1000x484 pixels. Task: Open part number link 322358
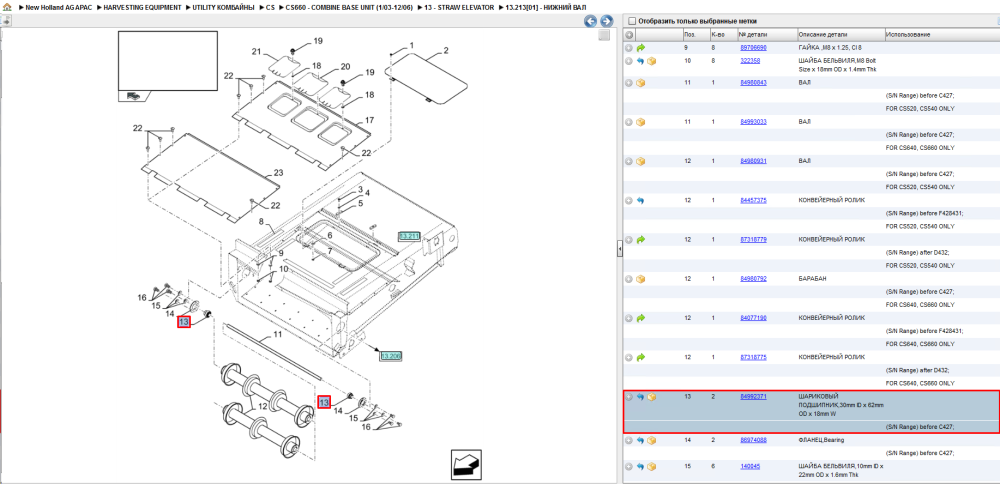(750, 61)
